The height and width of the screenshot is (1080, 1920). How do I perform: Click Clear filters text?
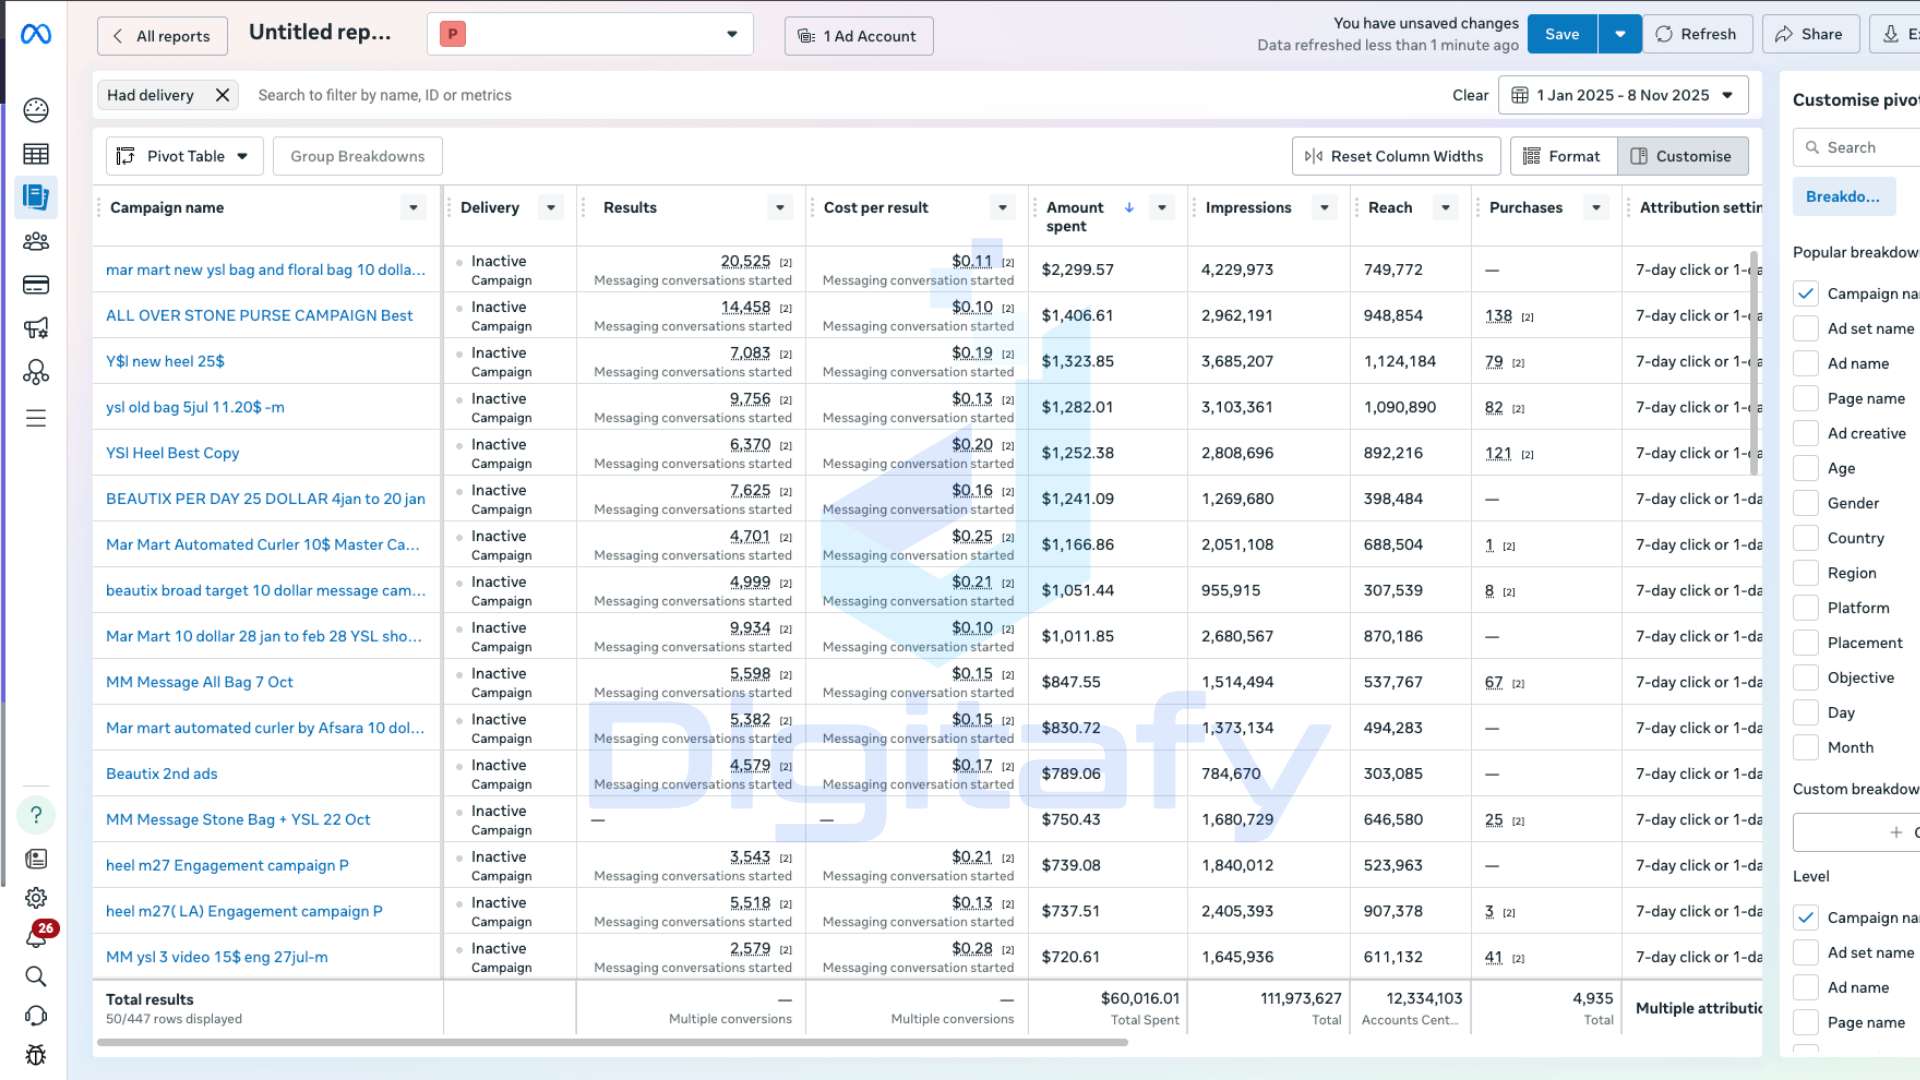coord(1470,95)
